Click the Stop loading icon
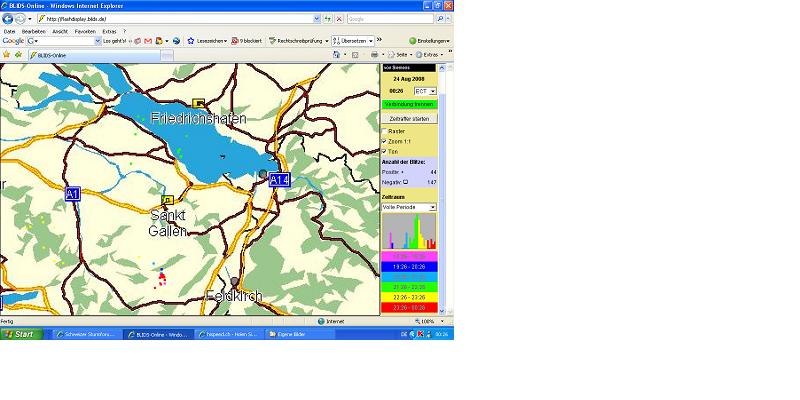The image size is (800, 400). coord(339,19)
